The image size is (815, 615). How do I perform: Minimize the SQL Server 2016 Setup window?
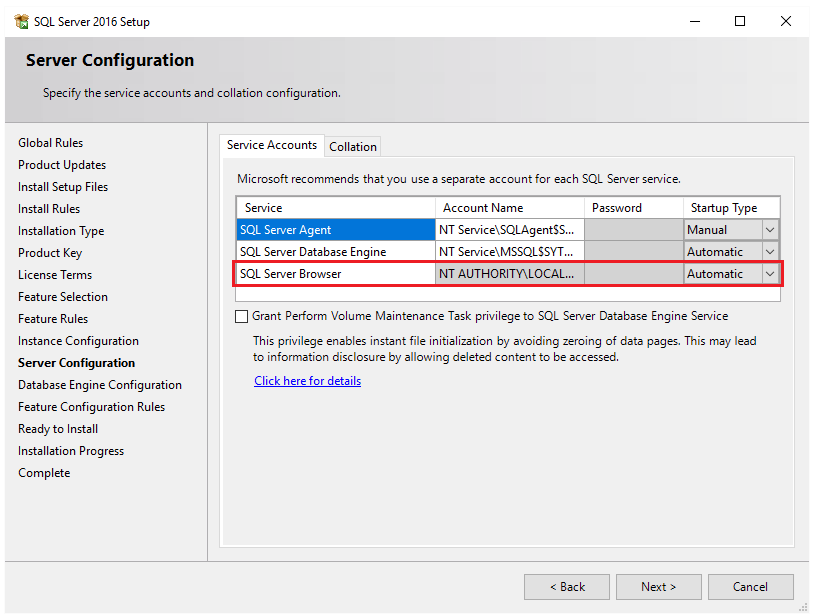[695, 21]
